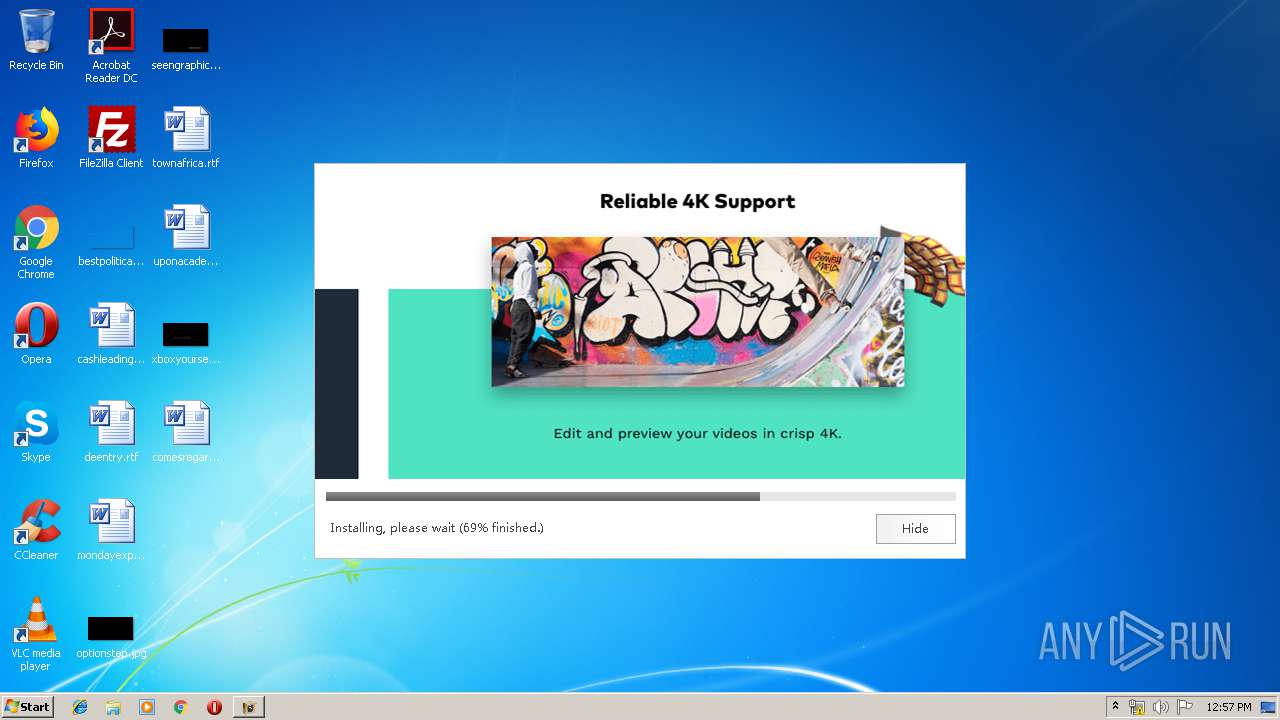Screen dimensions: 1280x720
Task: Launch CCleaner from the desktop
Action: tap(36, 530)
